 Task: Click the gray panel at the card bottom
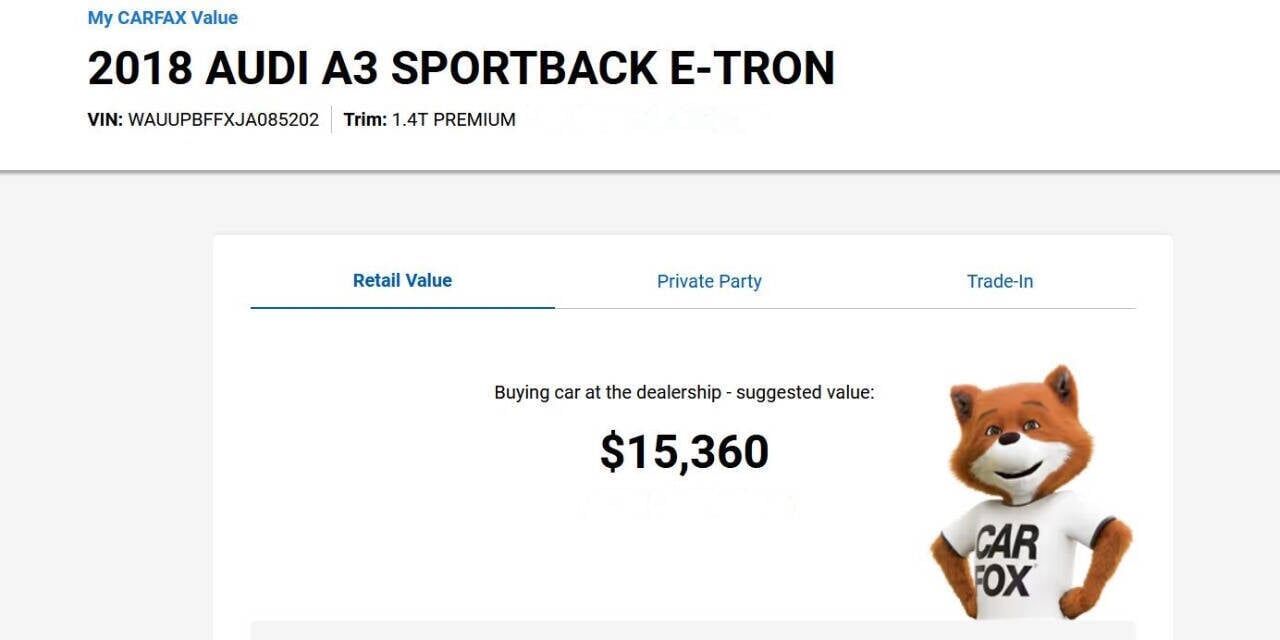[692, 630]
